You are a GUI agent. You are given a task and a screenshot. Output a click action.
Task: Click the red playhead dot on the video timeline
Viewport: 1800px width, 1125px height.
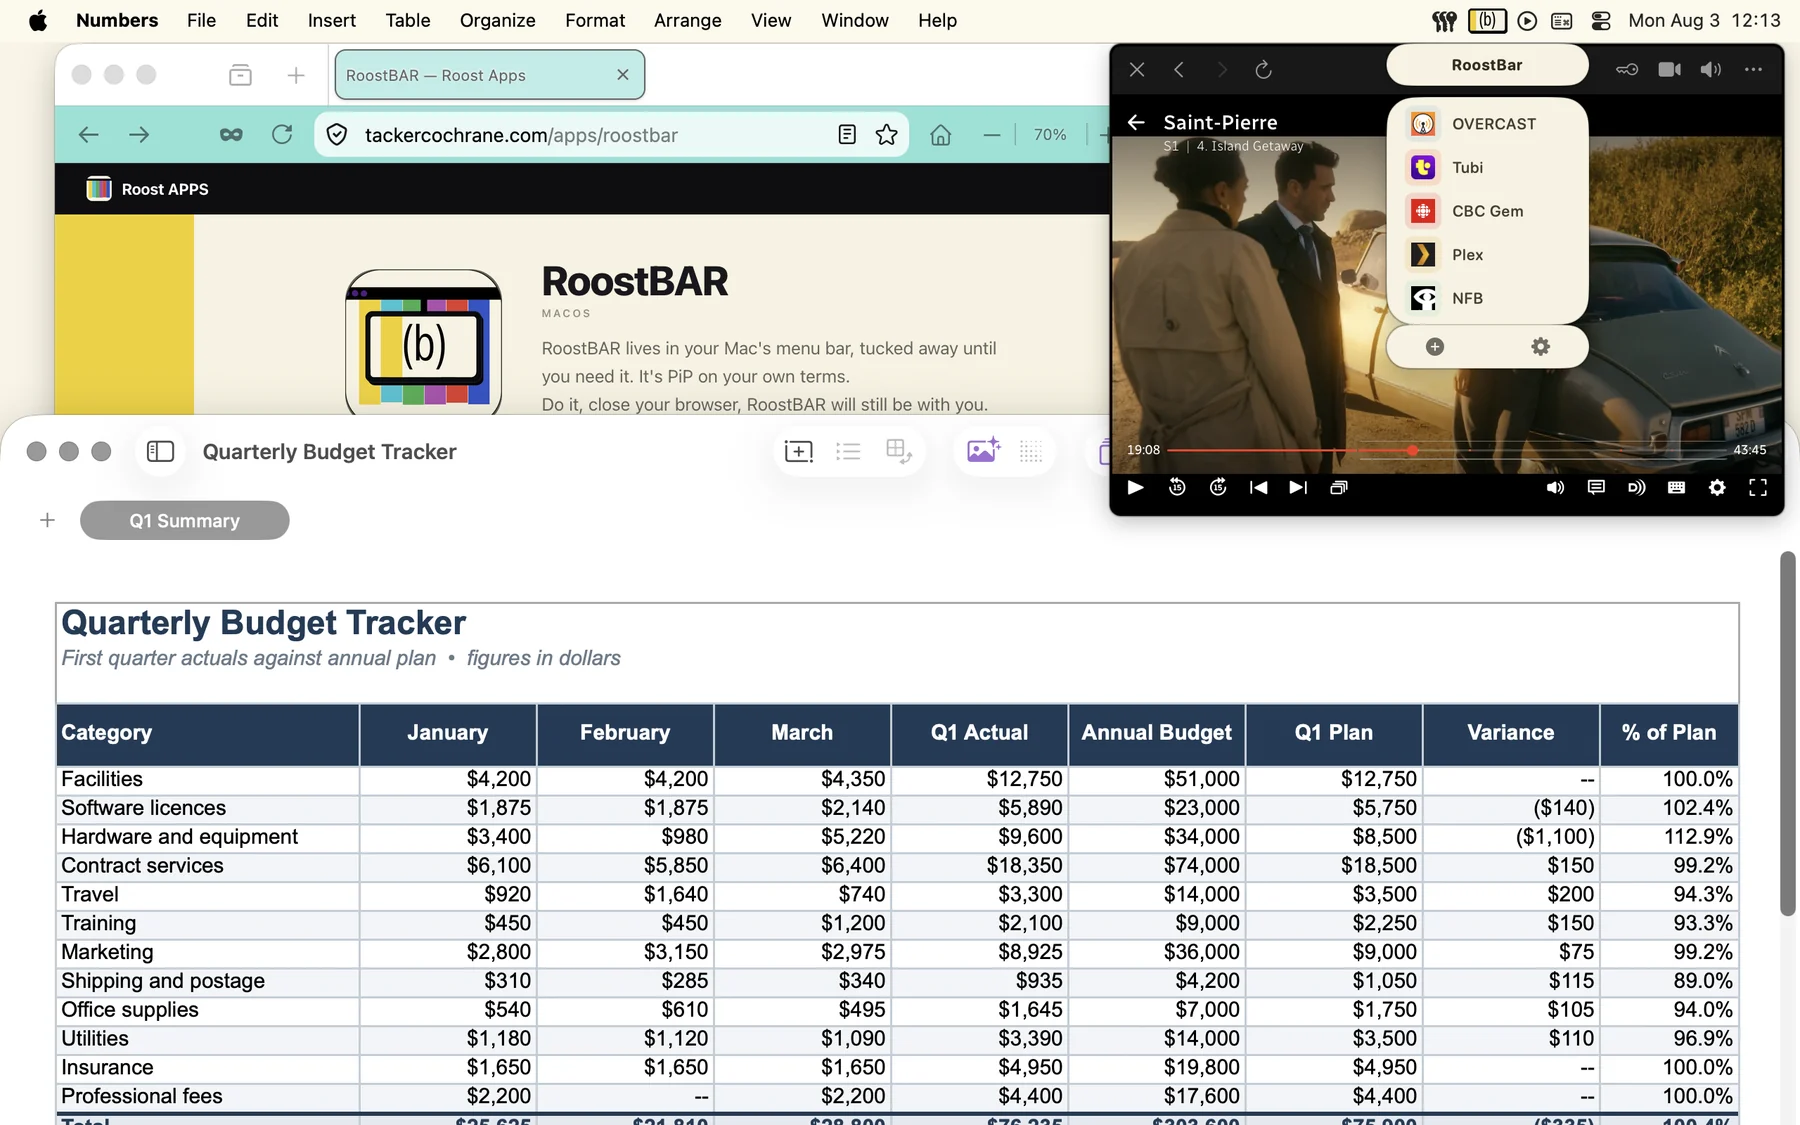point(1412,450)
